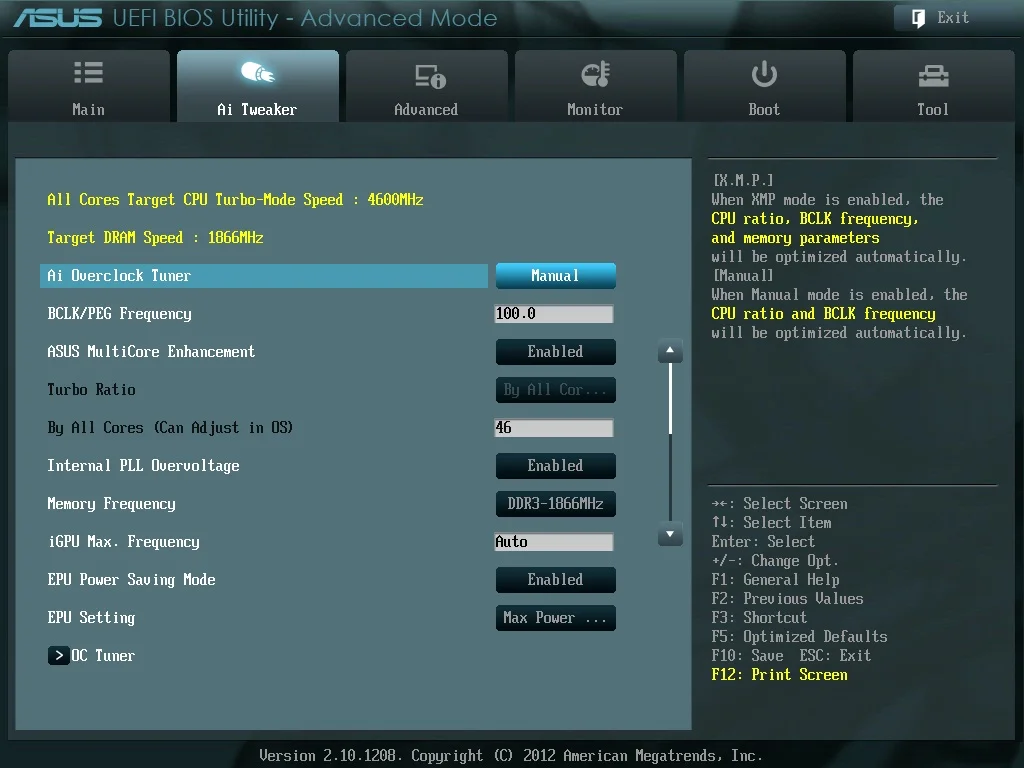Click the Exit text label

953,18
